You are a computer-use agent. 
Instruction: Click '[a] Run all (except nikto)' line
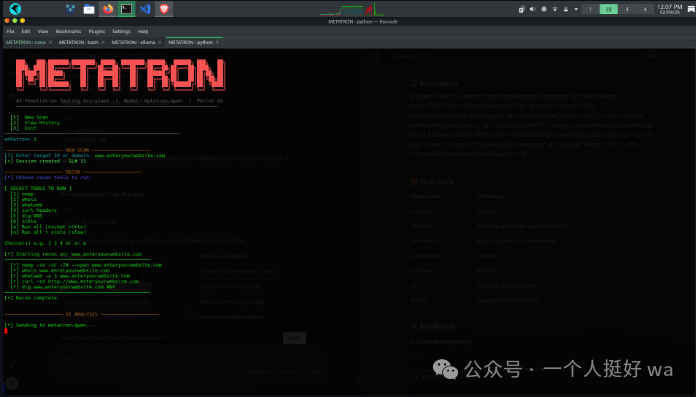click(48, 226)
